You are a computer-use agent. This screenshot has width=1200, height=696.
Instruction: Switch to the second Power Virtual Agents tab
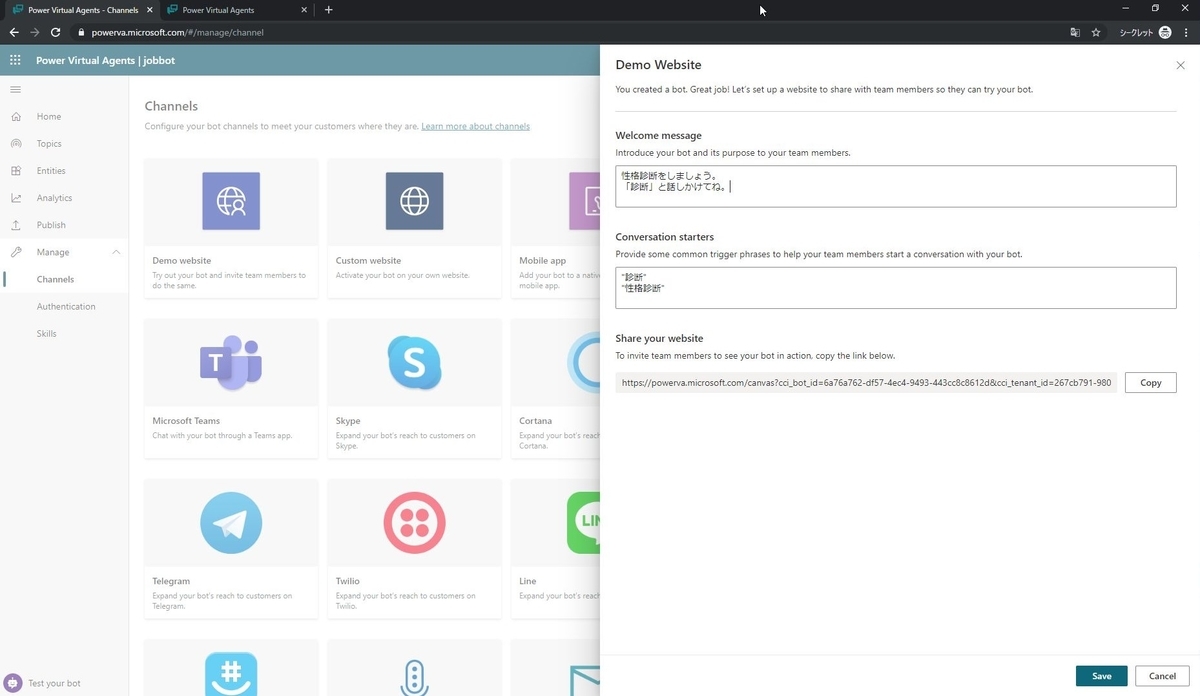tap(238, 10)
